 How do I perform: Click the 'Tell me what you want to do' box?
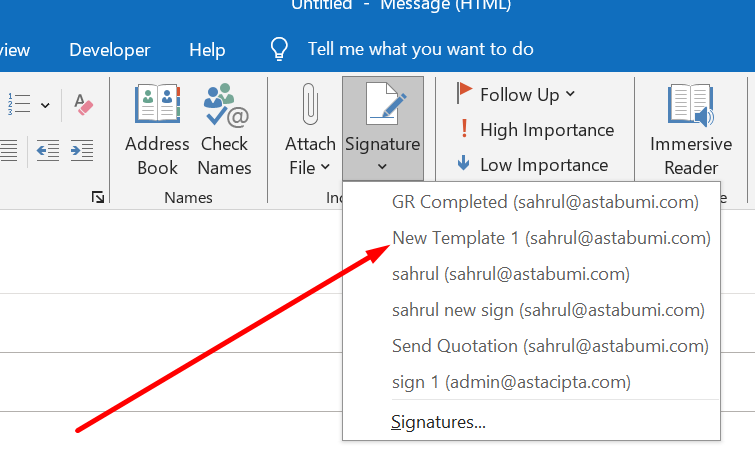click(x=420, y=49)
